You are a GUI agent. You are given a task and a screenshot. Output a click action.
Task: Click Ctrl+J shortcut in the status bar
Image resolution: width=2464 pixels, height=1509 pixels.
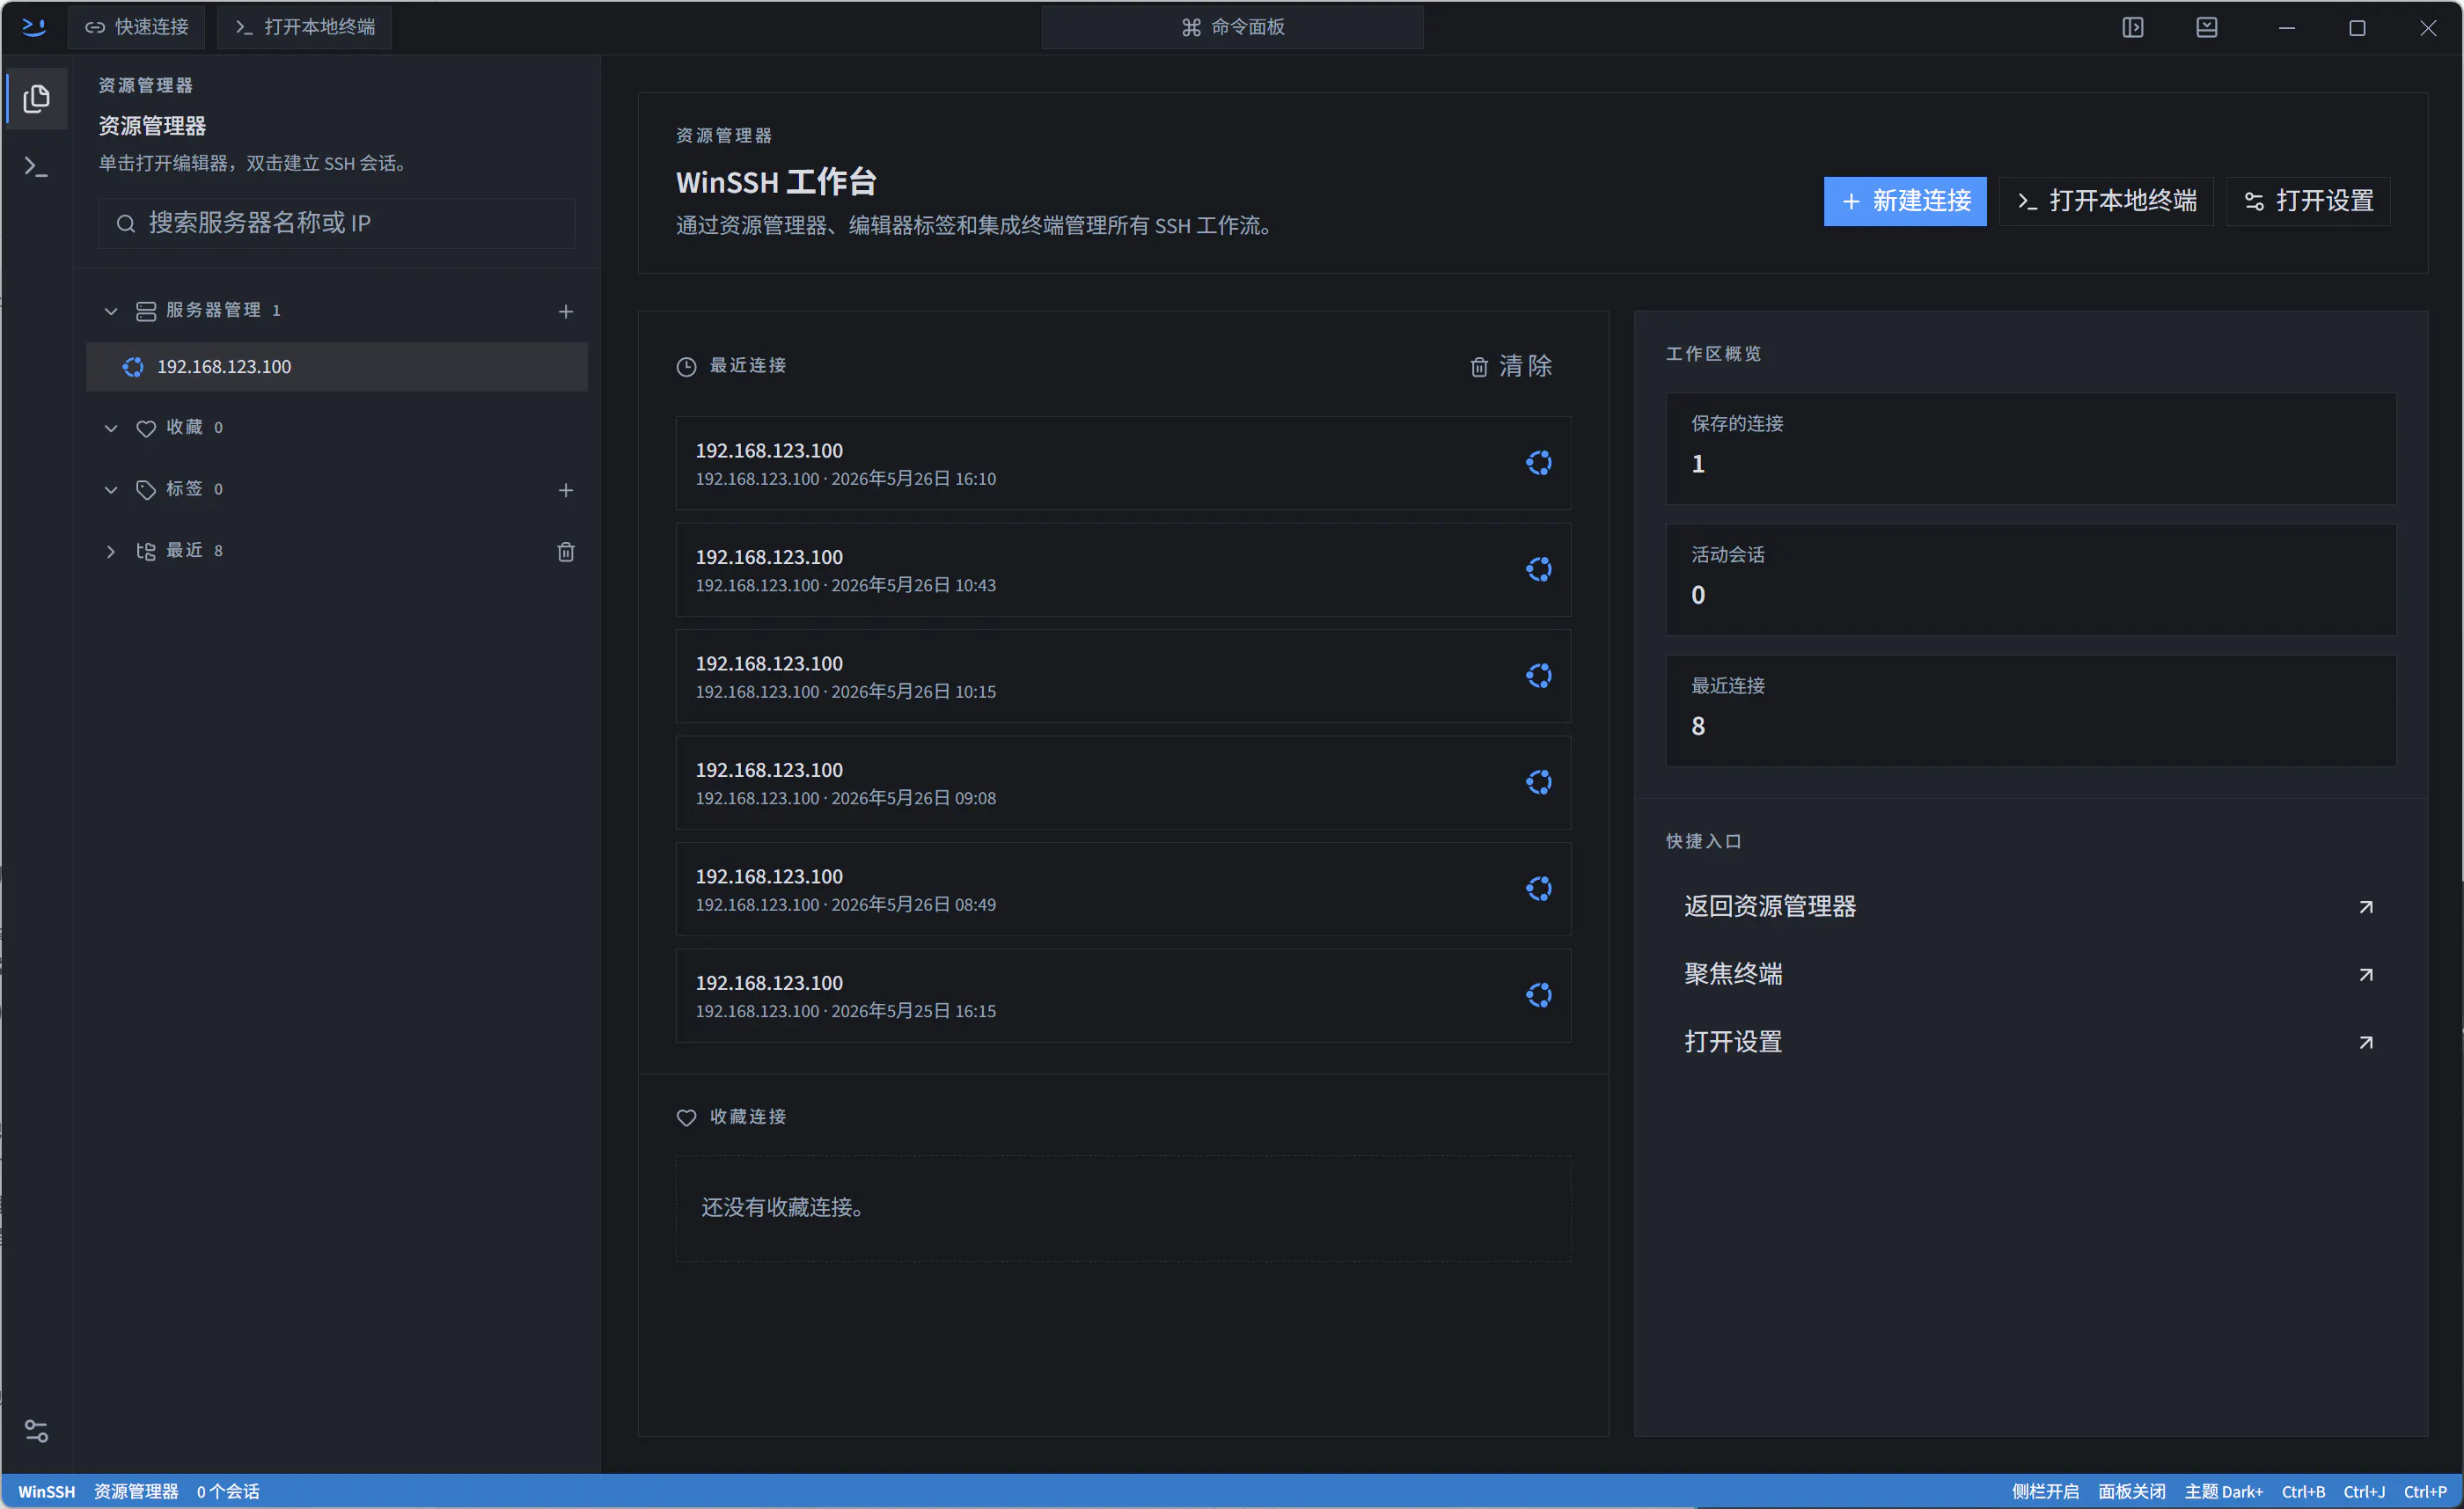coord(2364,1491)
